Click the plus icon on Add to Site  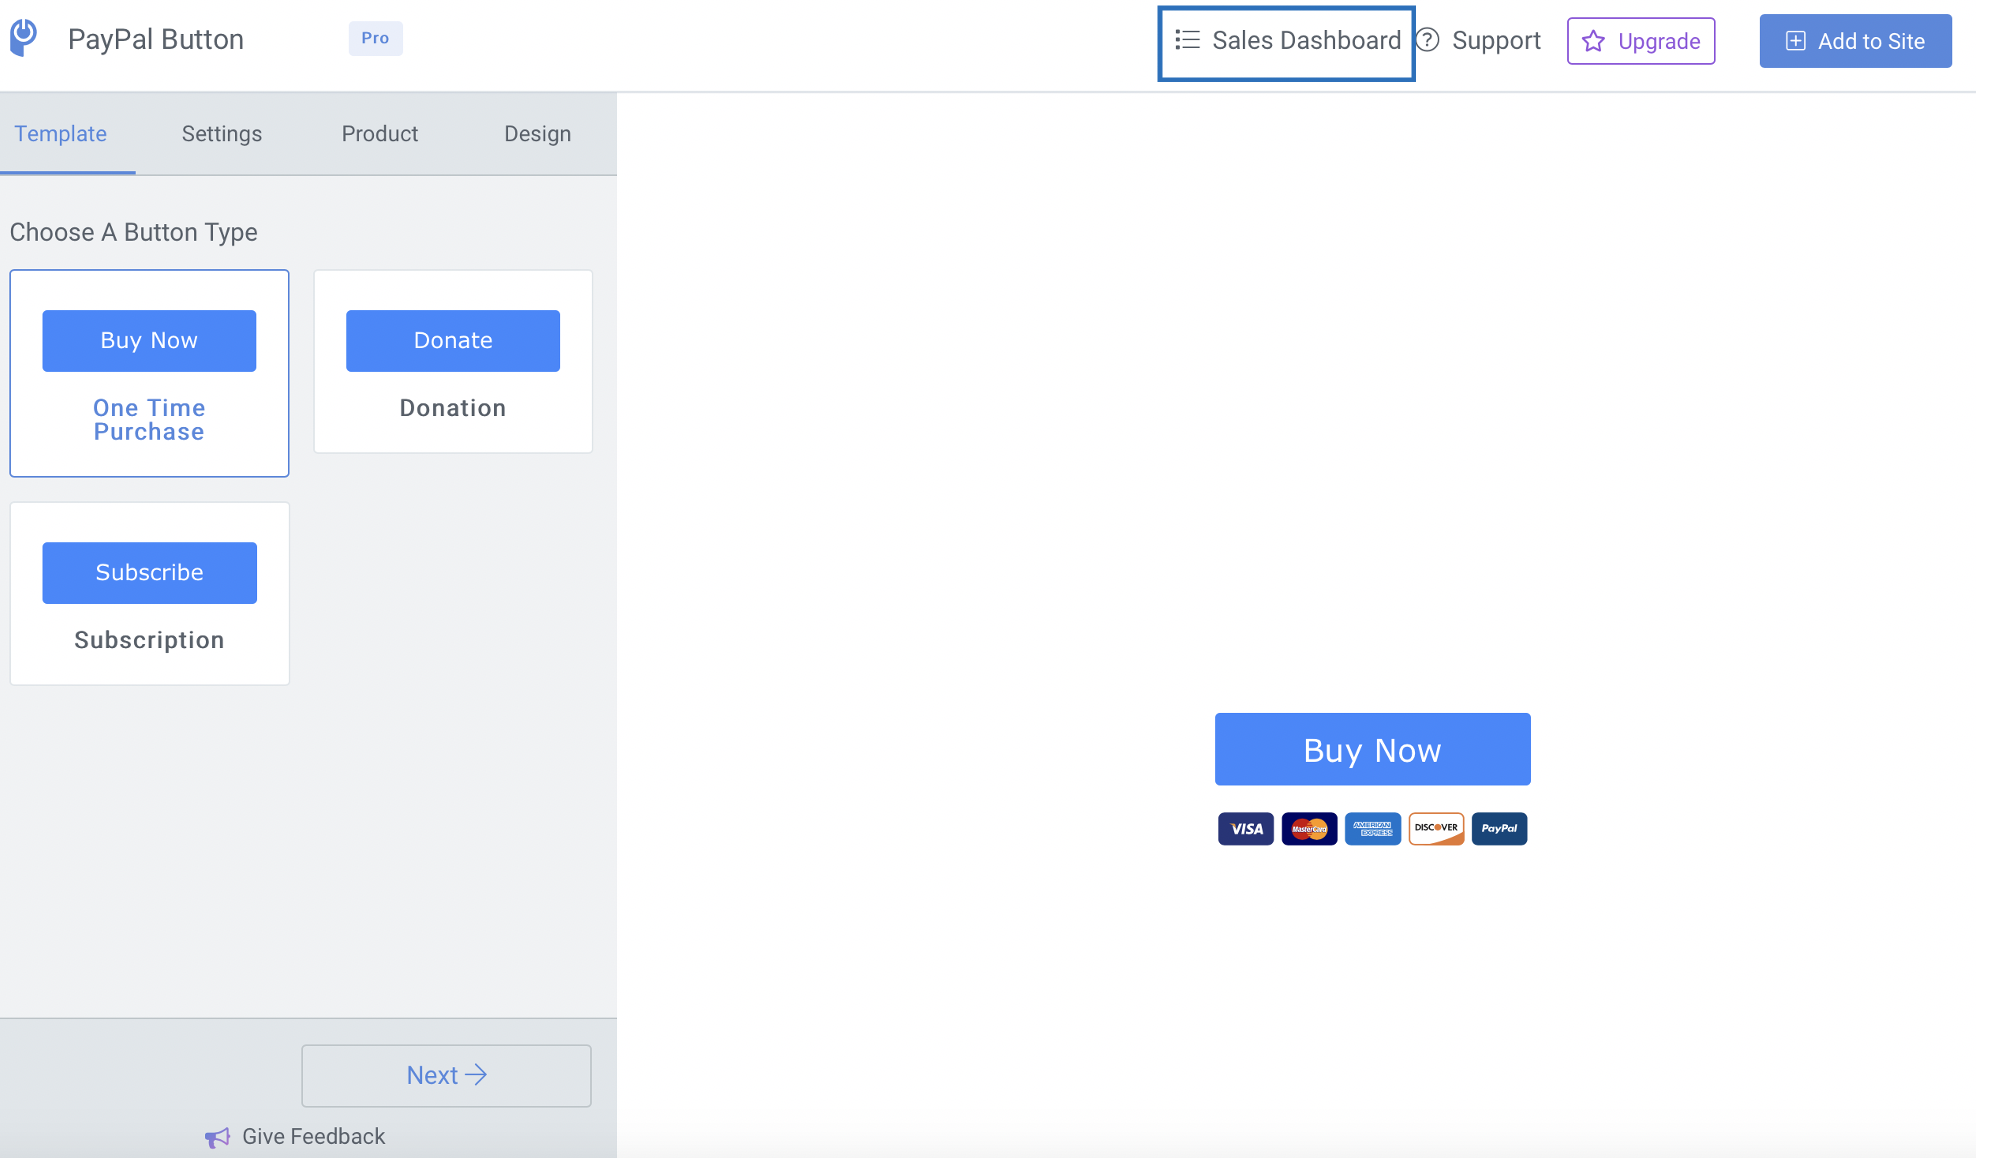[1796, 41]
